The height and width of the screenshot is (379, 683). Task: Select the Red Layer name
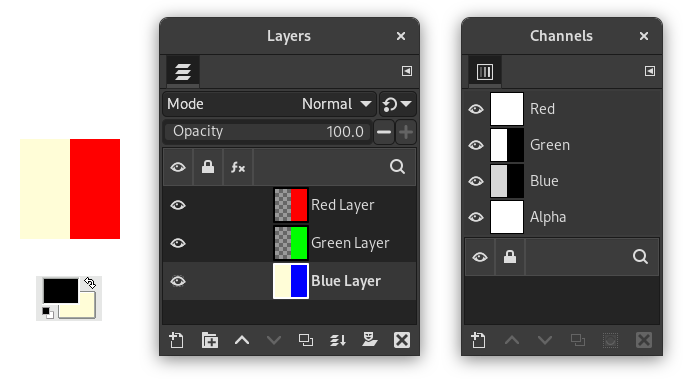click(x=343, y=205)
